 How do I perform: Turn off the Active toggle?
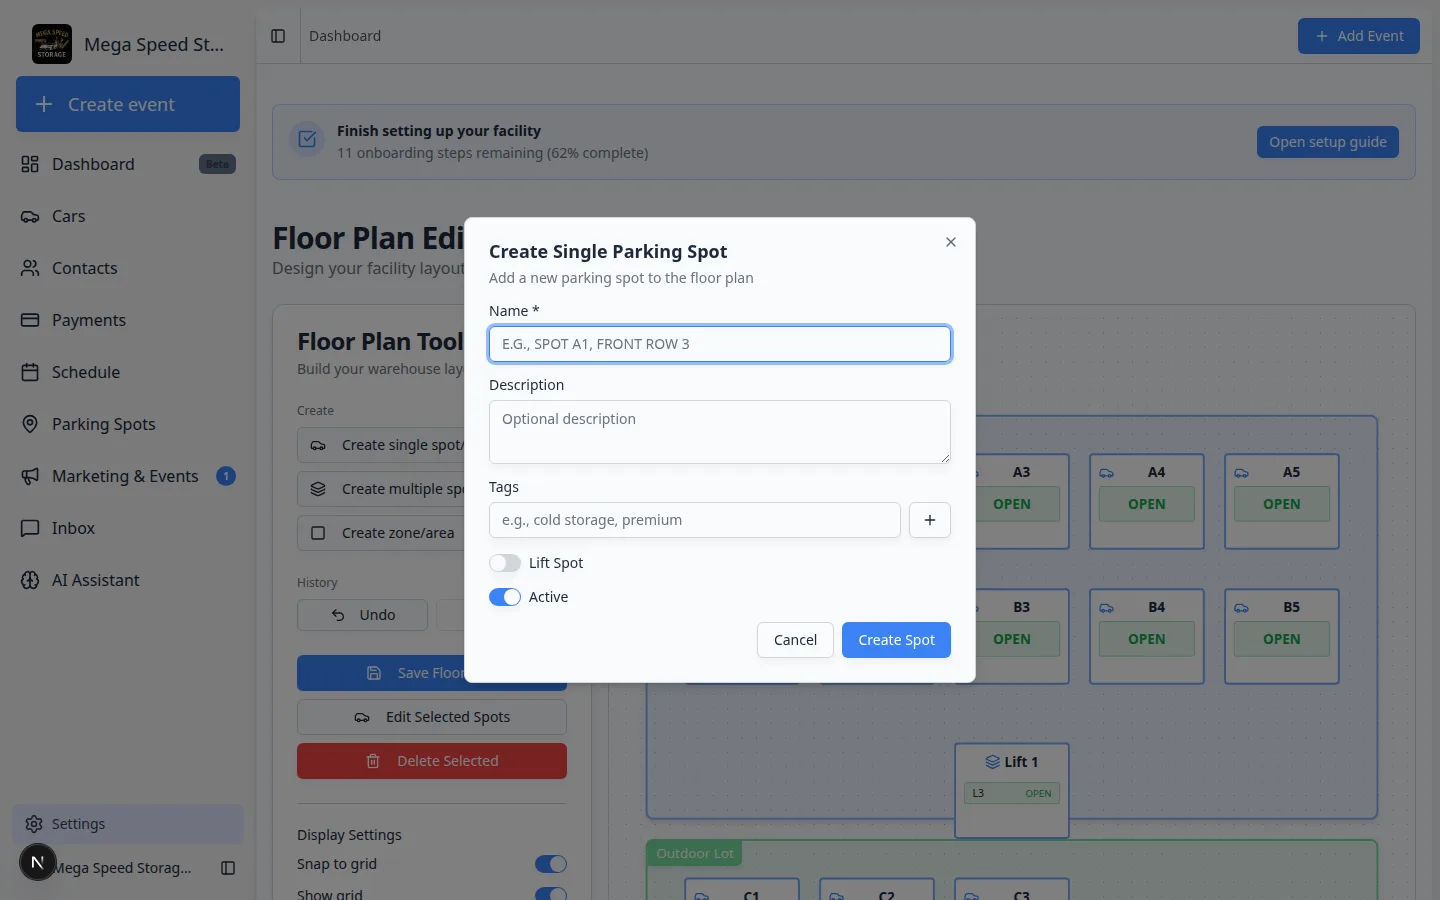505,597
